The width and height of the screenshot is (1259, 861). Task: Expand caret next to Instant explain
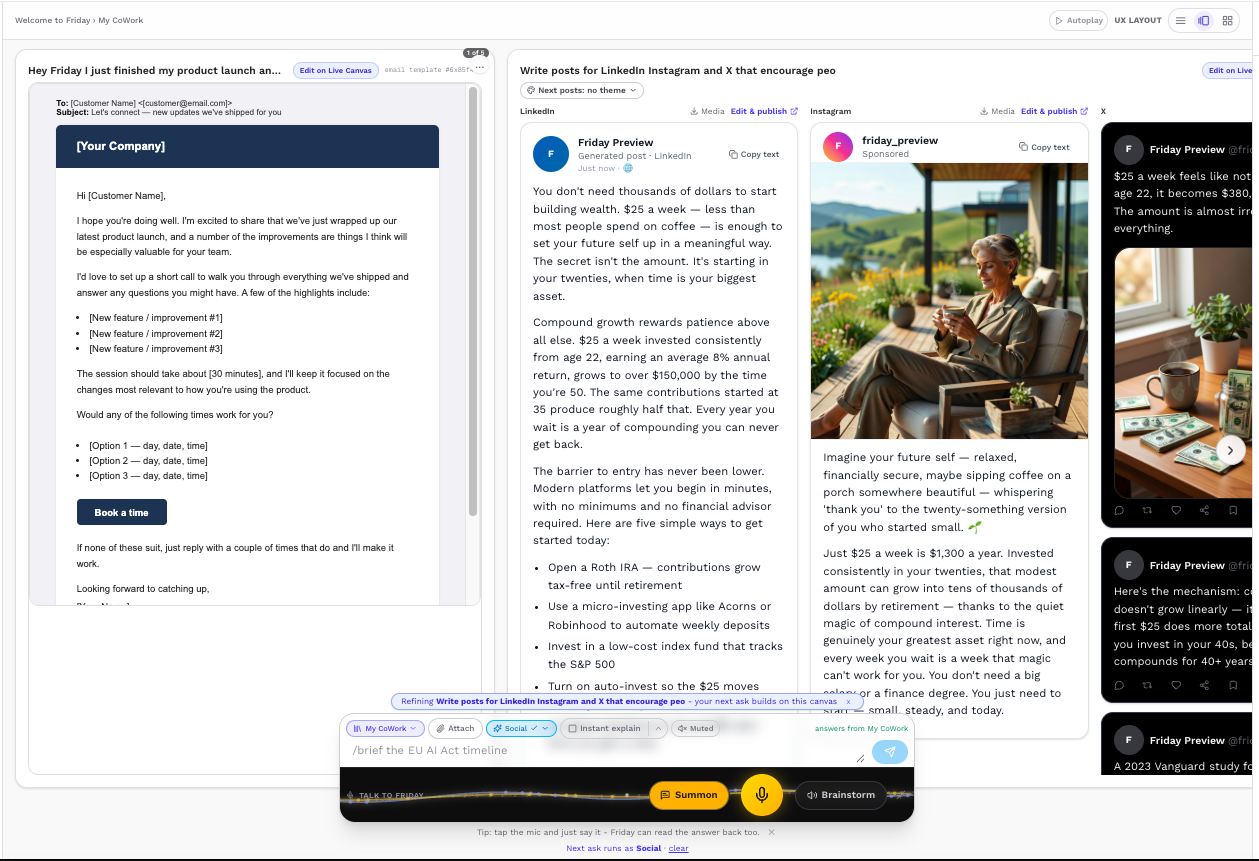tap(658, 728)
